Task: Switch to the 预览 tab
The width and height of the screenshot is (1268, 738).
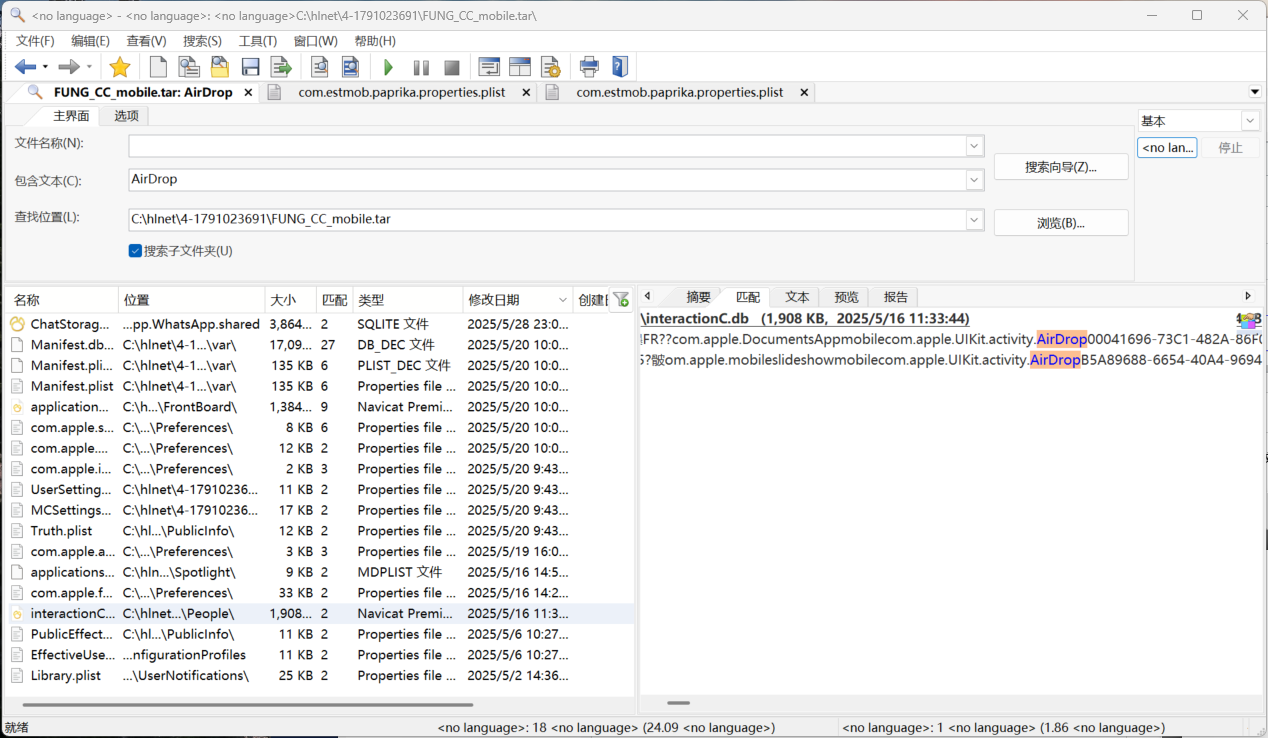Action: 846,297
